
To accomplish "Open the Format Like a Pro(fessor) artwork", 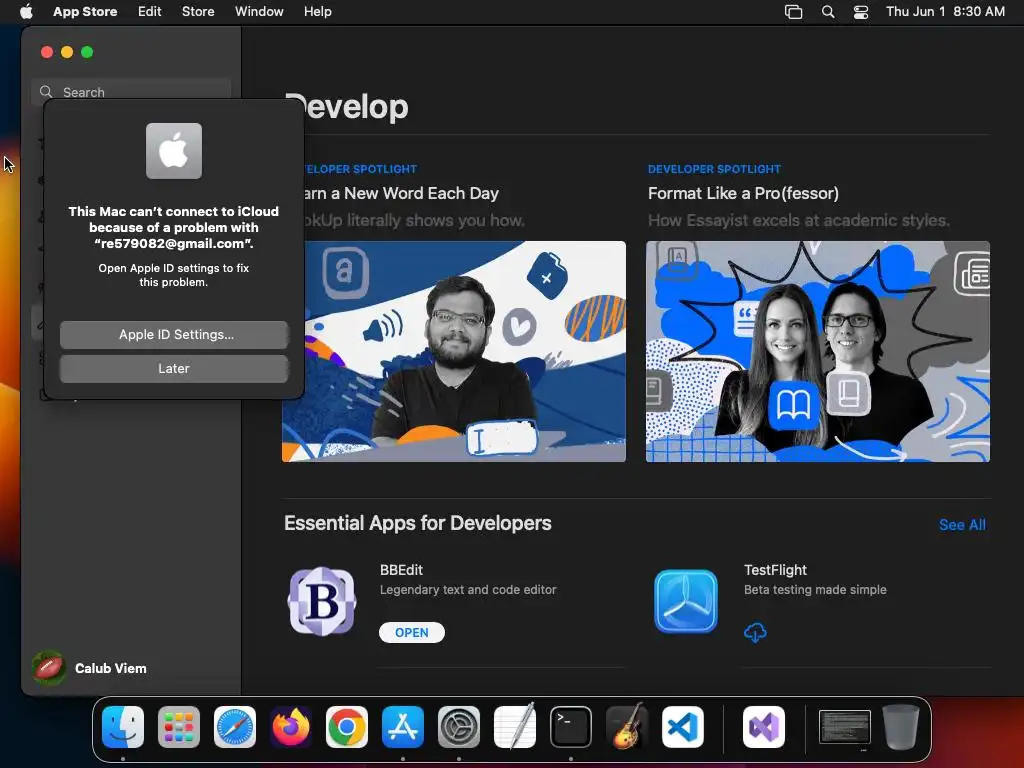I will [818, 351].
